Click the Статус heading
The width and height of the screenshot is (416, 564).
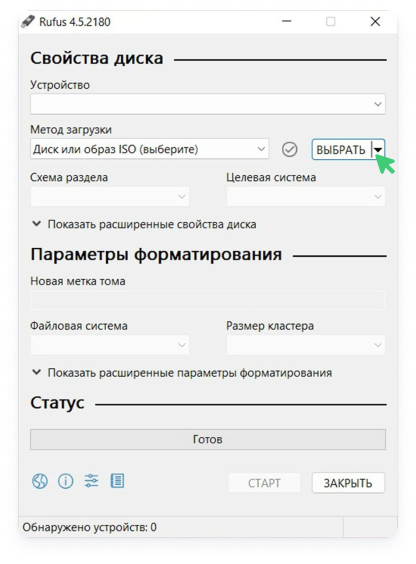point(57,403)
